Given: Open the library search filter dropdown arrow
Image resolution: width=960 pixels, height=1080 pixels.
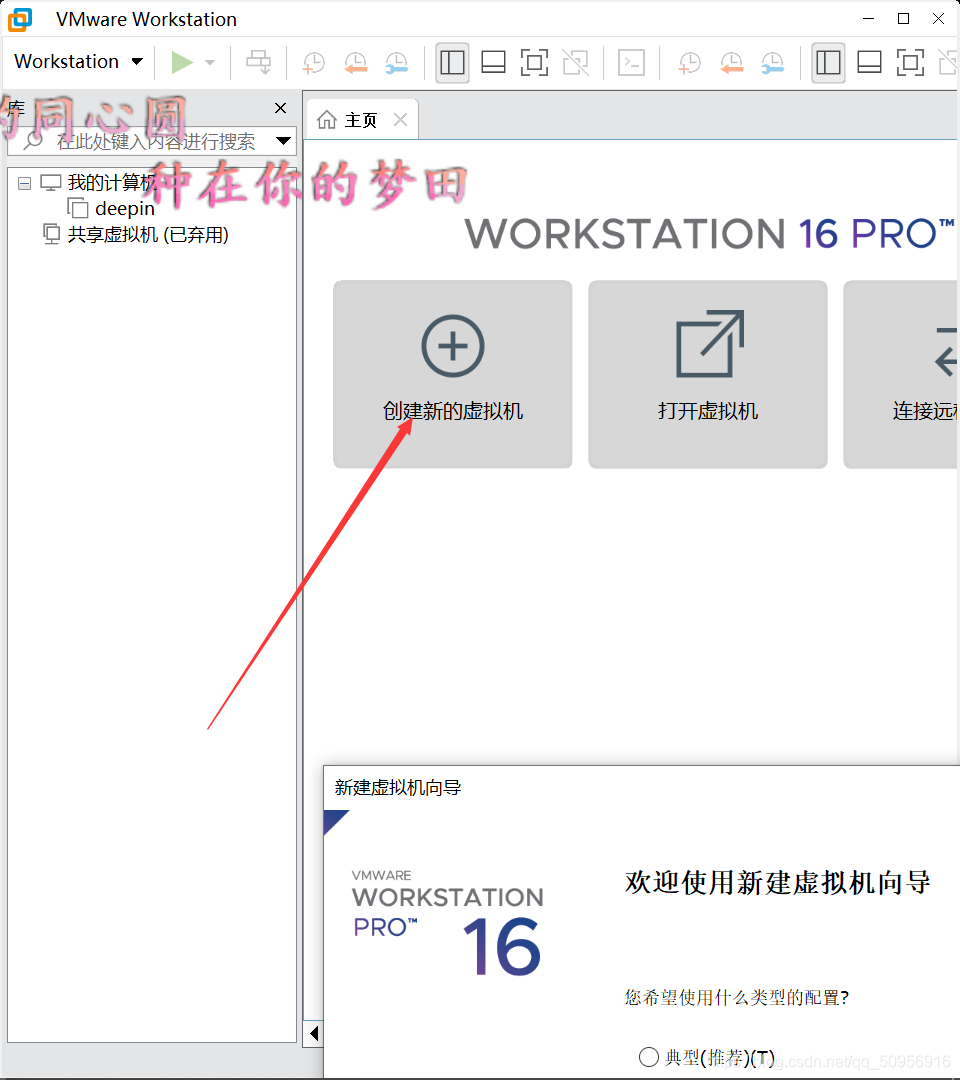Looking at the screenshot, I should coord(283,141).
